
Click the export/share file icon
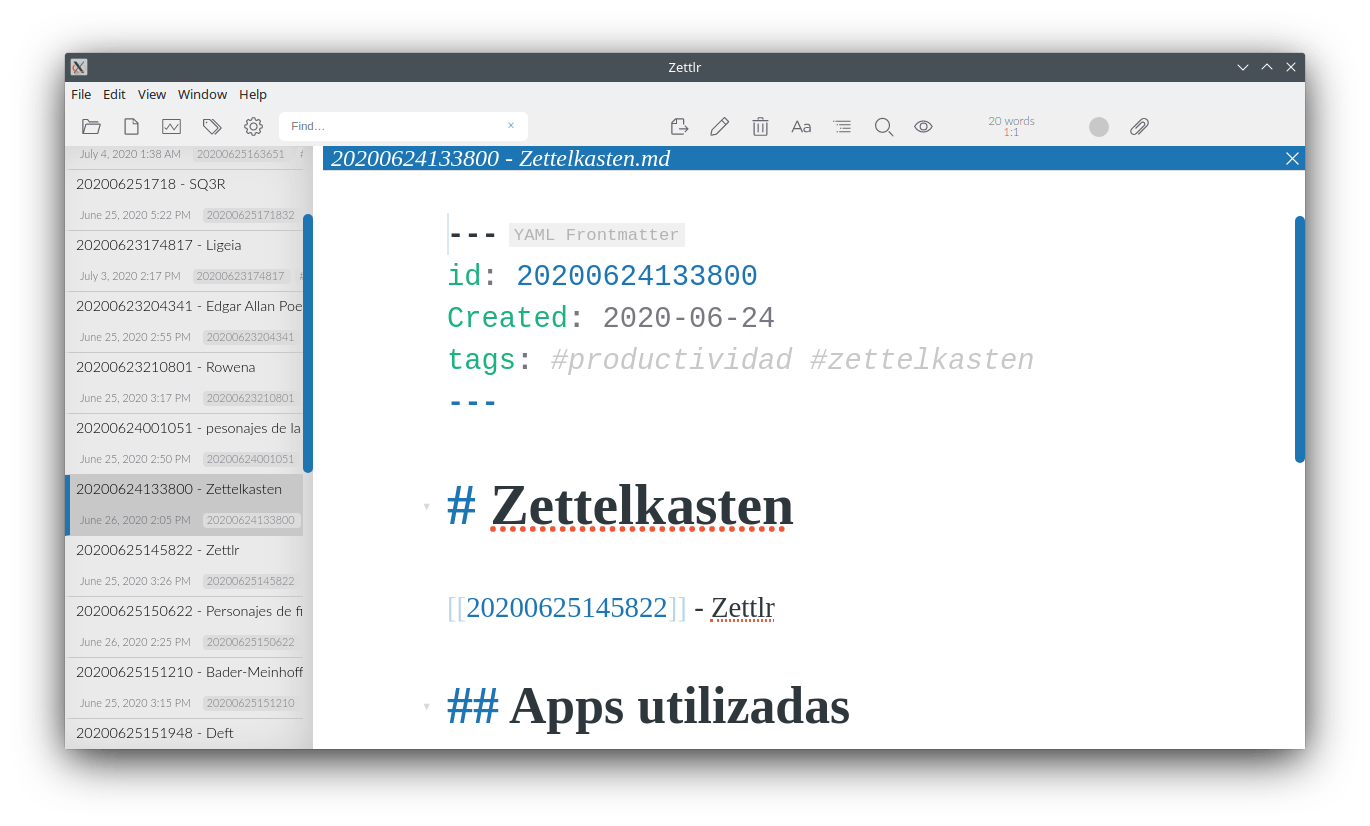[x=679, y=126]
